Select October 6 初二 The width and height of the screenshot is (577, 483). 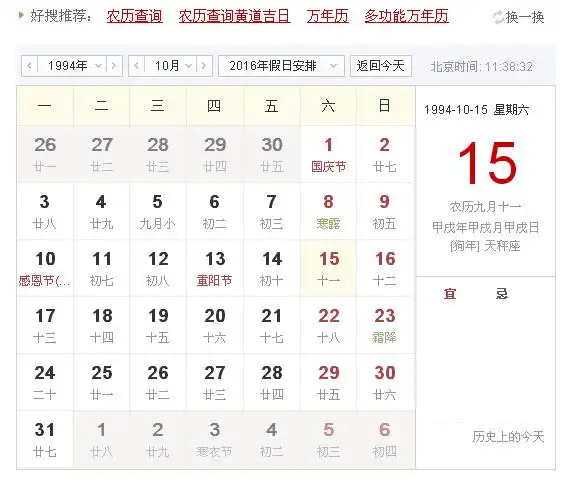tap(215, 212)
